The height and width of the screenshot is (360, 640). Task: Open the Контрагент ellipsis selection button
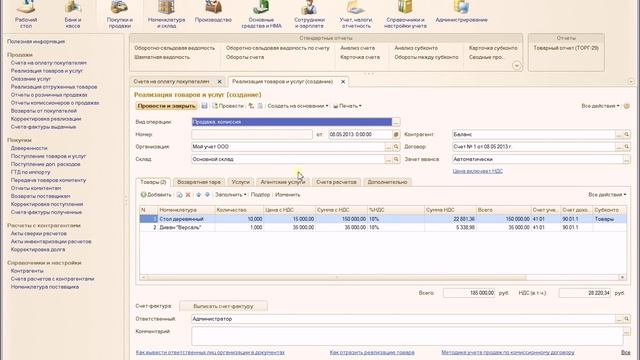[x=619, y=134]
